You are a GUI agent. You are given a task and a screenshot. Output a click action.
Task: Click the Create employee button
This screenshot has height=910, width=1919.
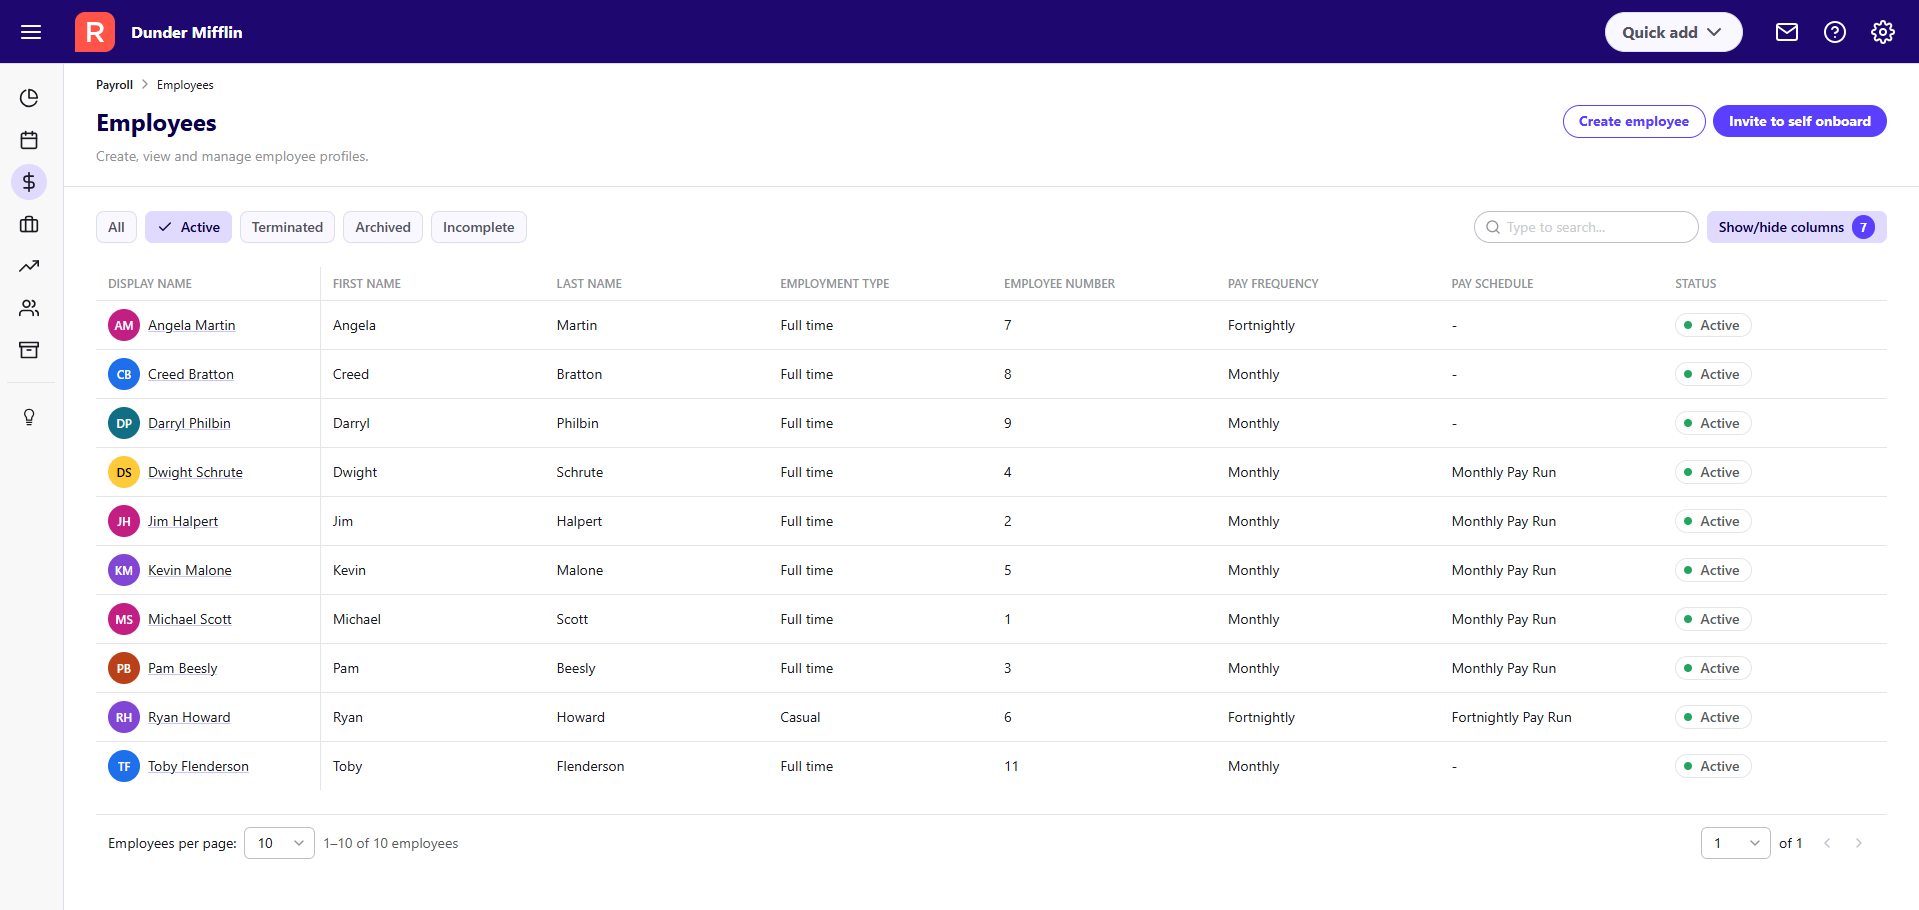[x=1633, y=121]
